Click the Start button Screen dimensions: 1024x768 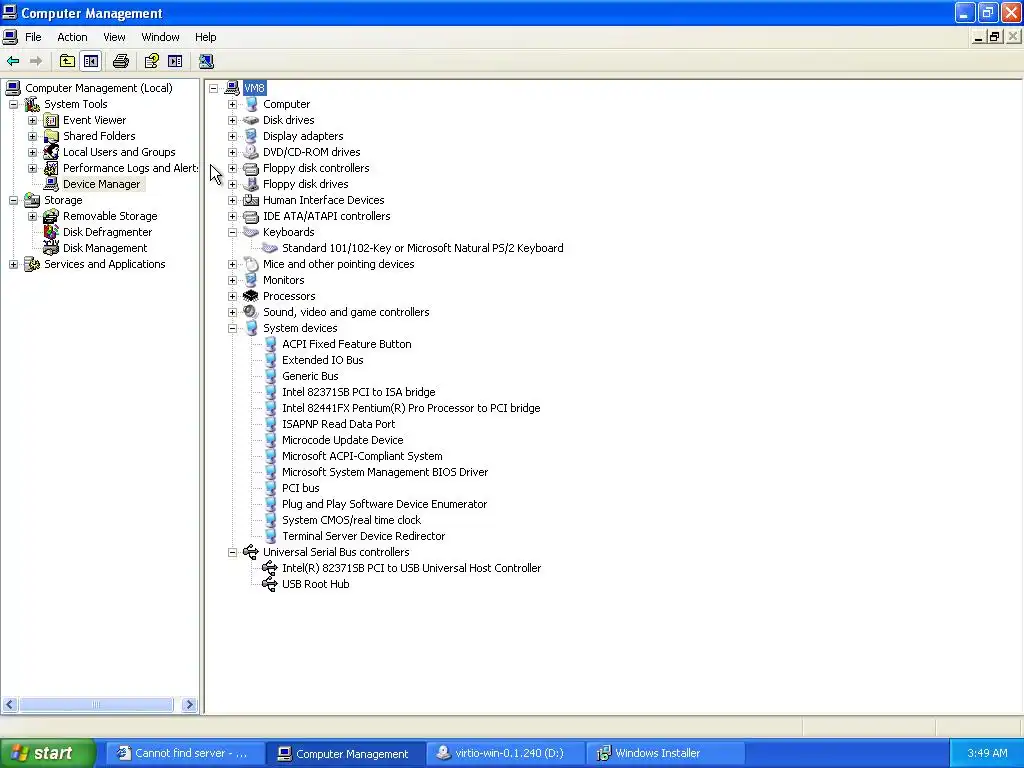pos(47,753)
